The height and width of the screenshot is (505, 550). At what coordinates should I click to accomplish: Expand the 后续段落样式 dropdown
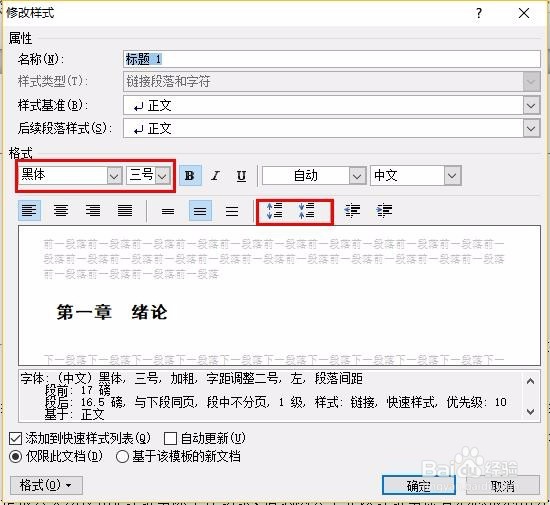pyautogui.click(x=531, y=128)
